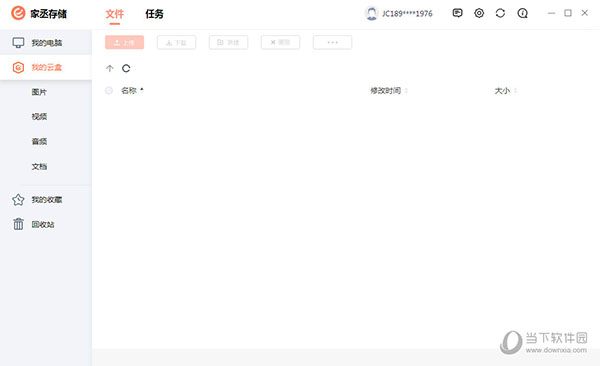Image resolution: width=600 pixels, height=366 pixels.
Task: Open the 视频 category
Action: (x=39, y=116)
